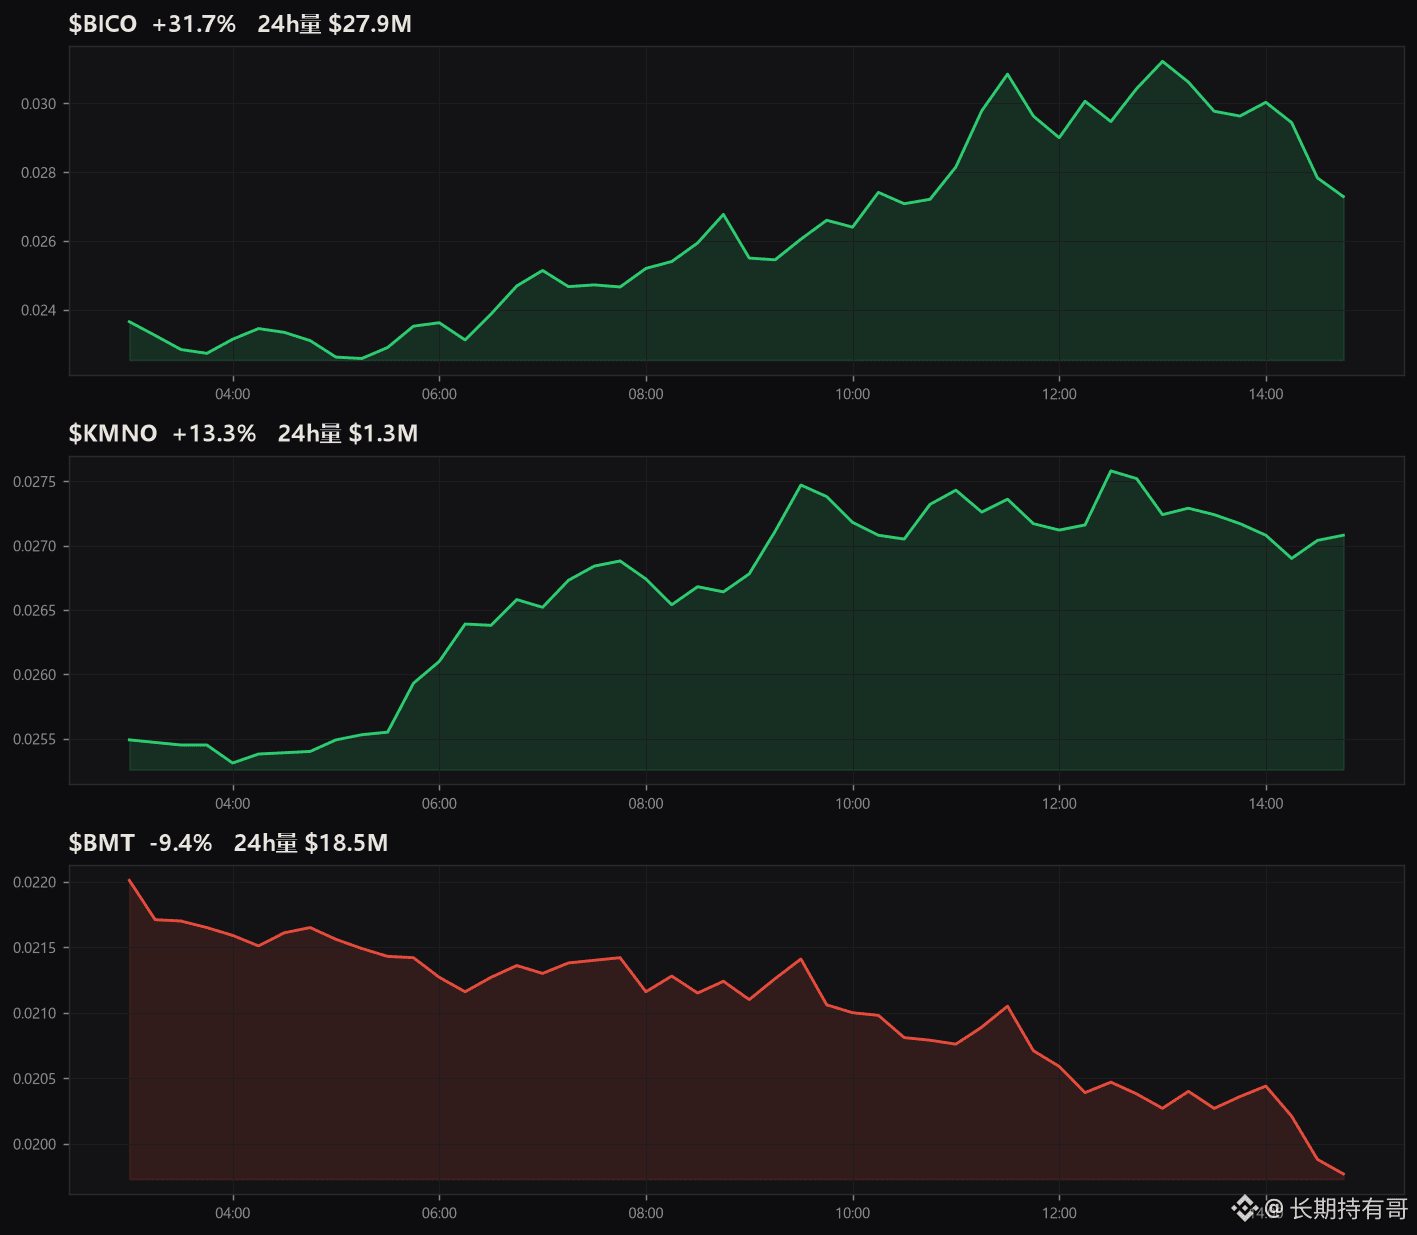Click the 04:00 tick under BMT chart

click(x=233, y=1213)
